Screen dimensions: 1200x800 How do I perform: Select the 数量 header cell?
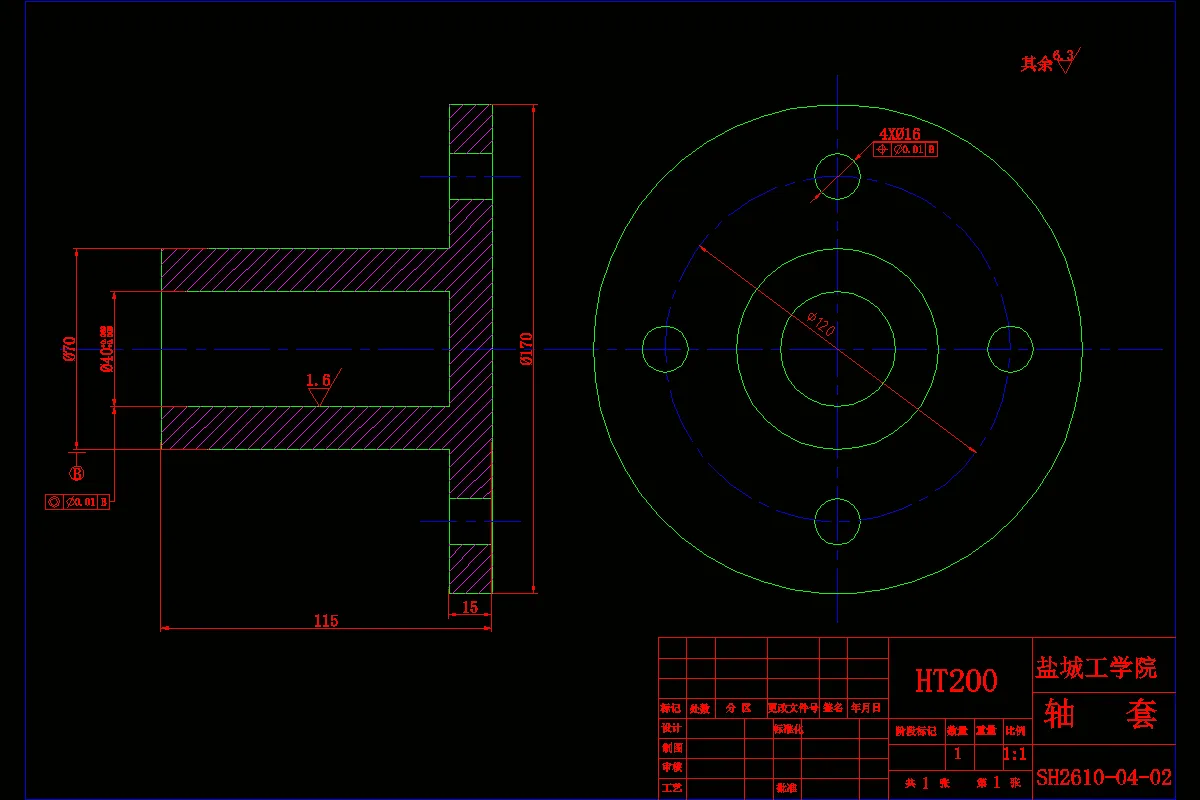pos(958,731)
